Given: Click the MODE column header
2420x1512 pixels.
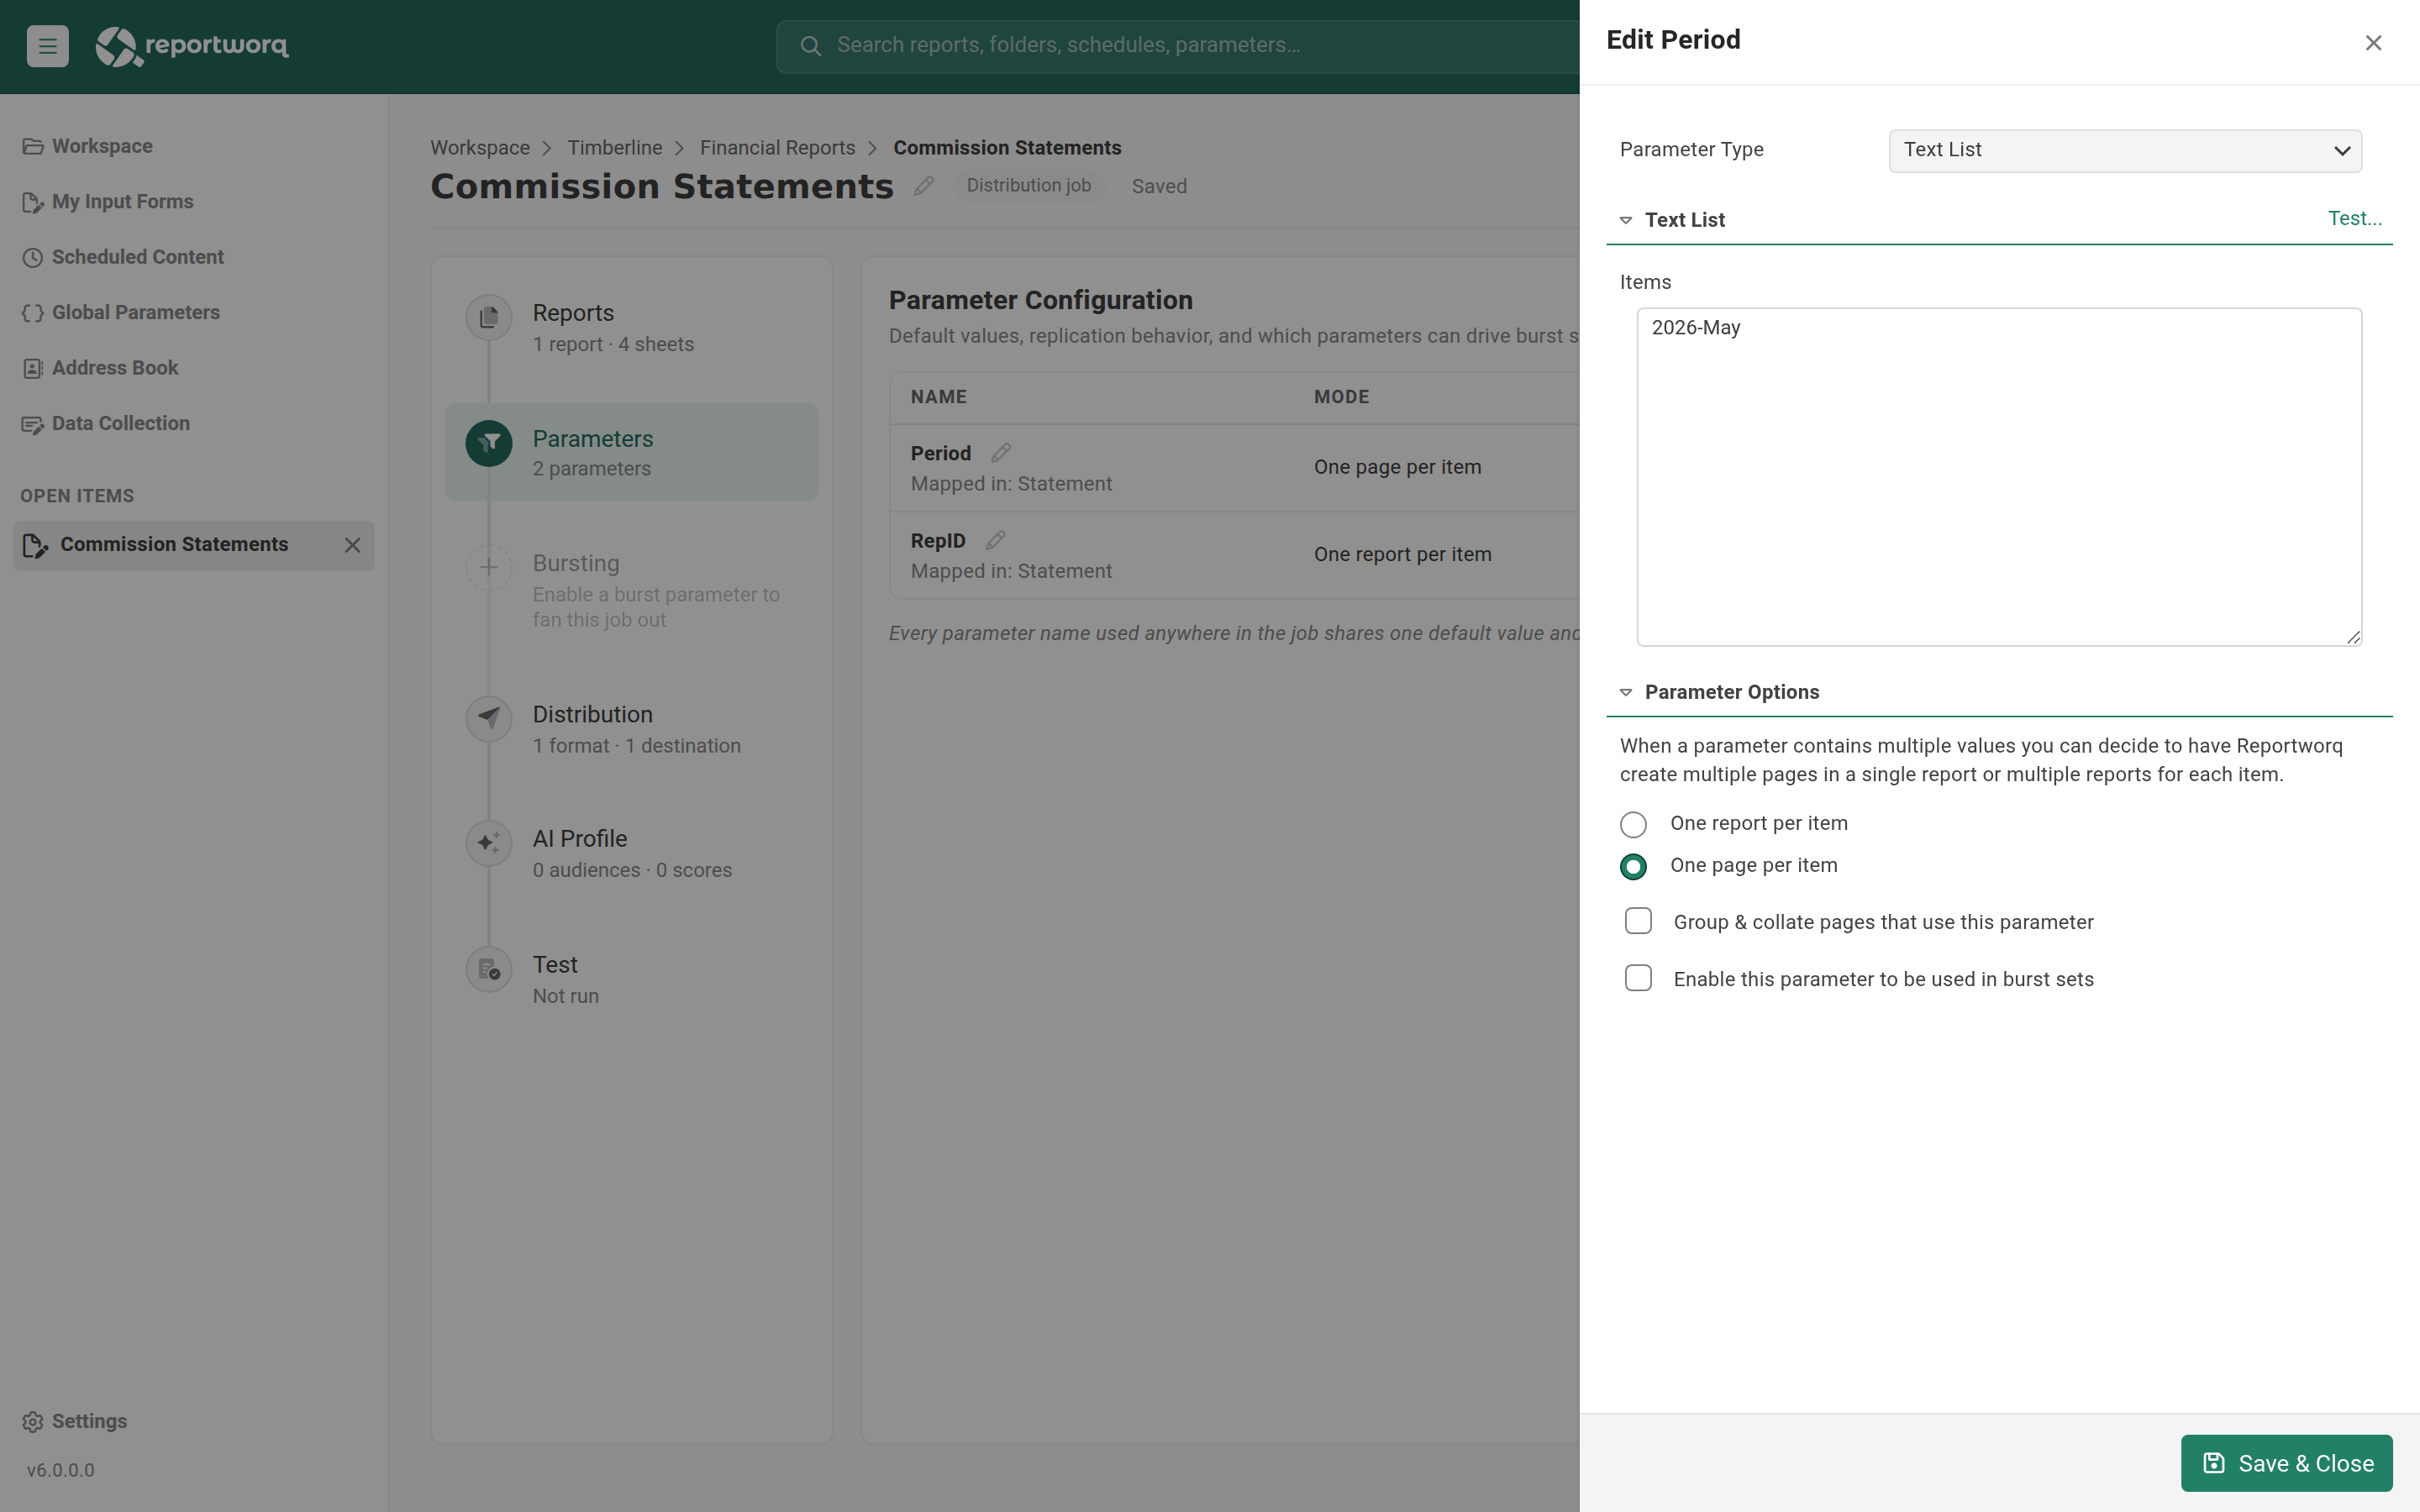Looking at the screenshot, I should click(1341, 397).
